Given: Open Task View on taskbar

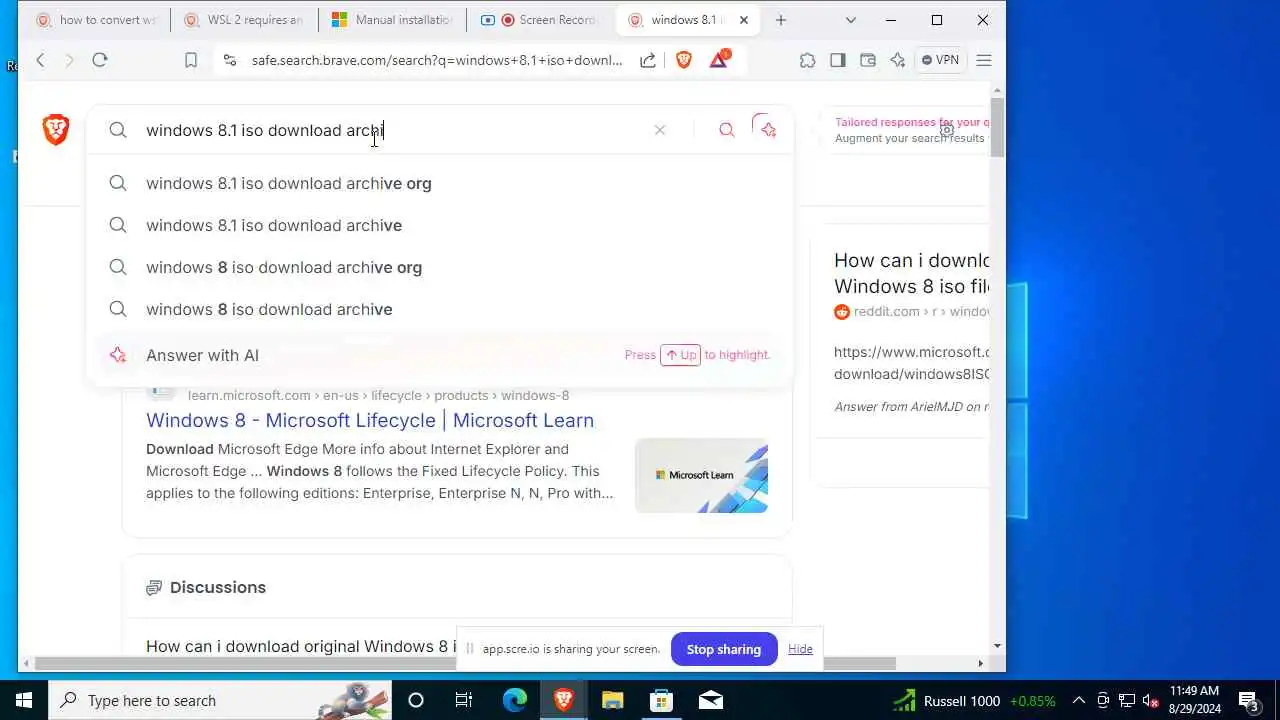Looking at the screenshot, I should pos(464,700).
